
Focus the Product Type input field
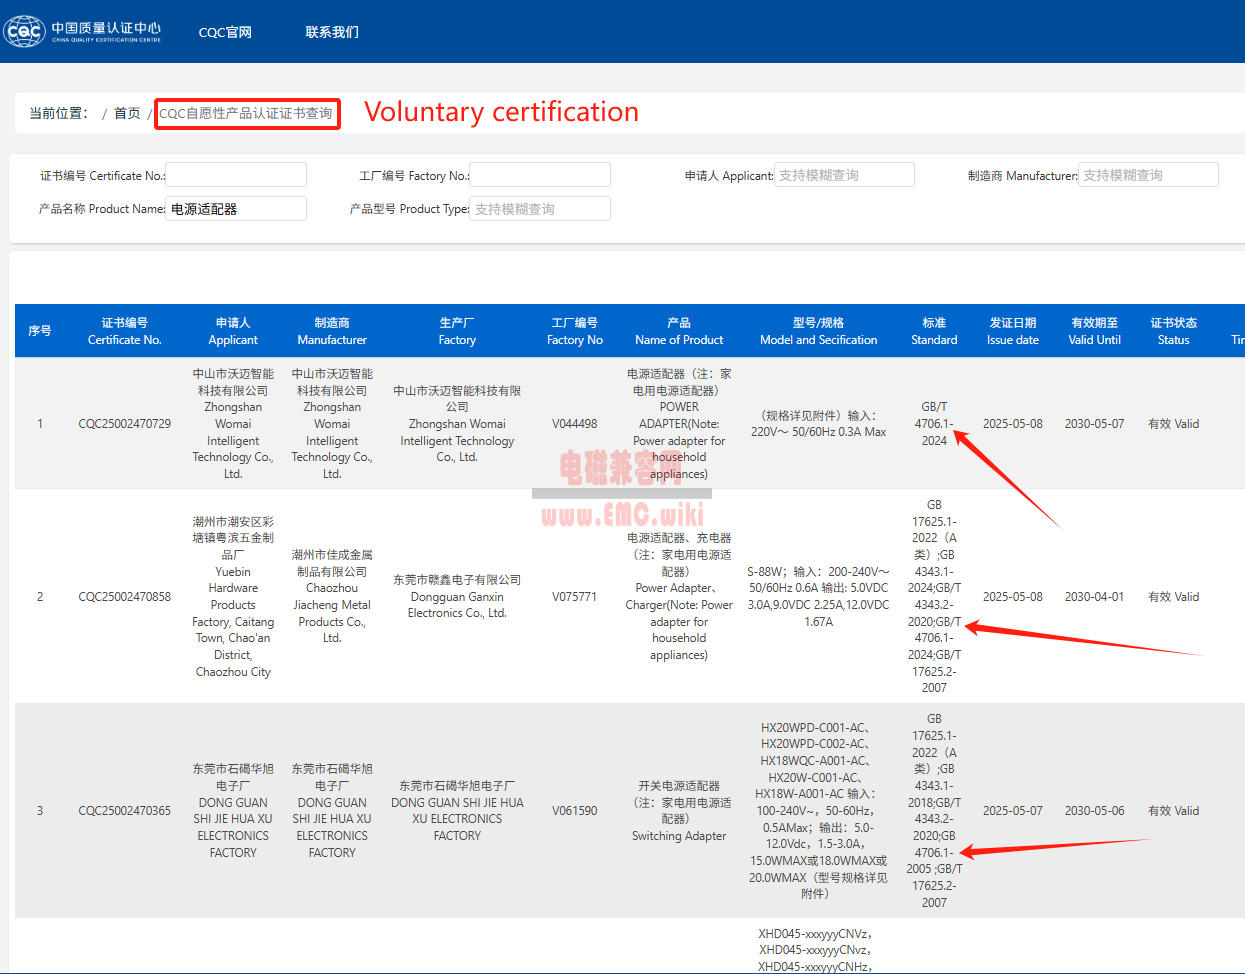click(x=540, y=209)
